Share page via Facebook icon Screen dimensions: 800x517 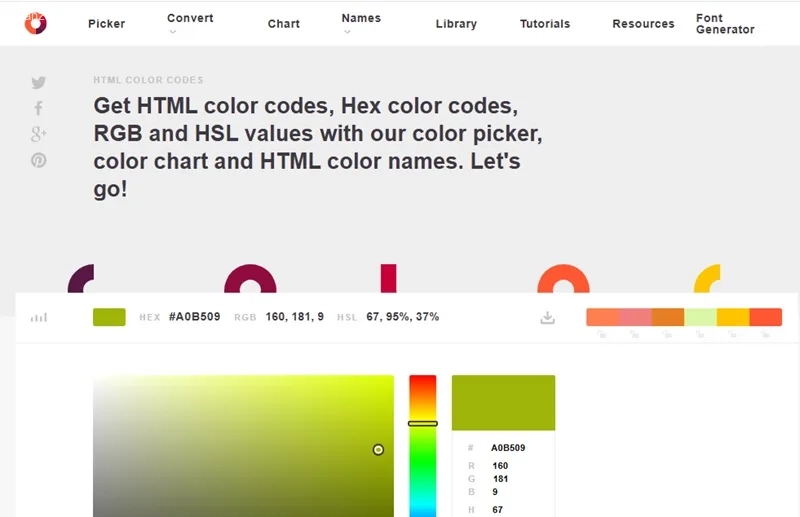click(38, 108)
